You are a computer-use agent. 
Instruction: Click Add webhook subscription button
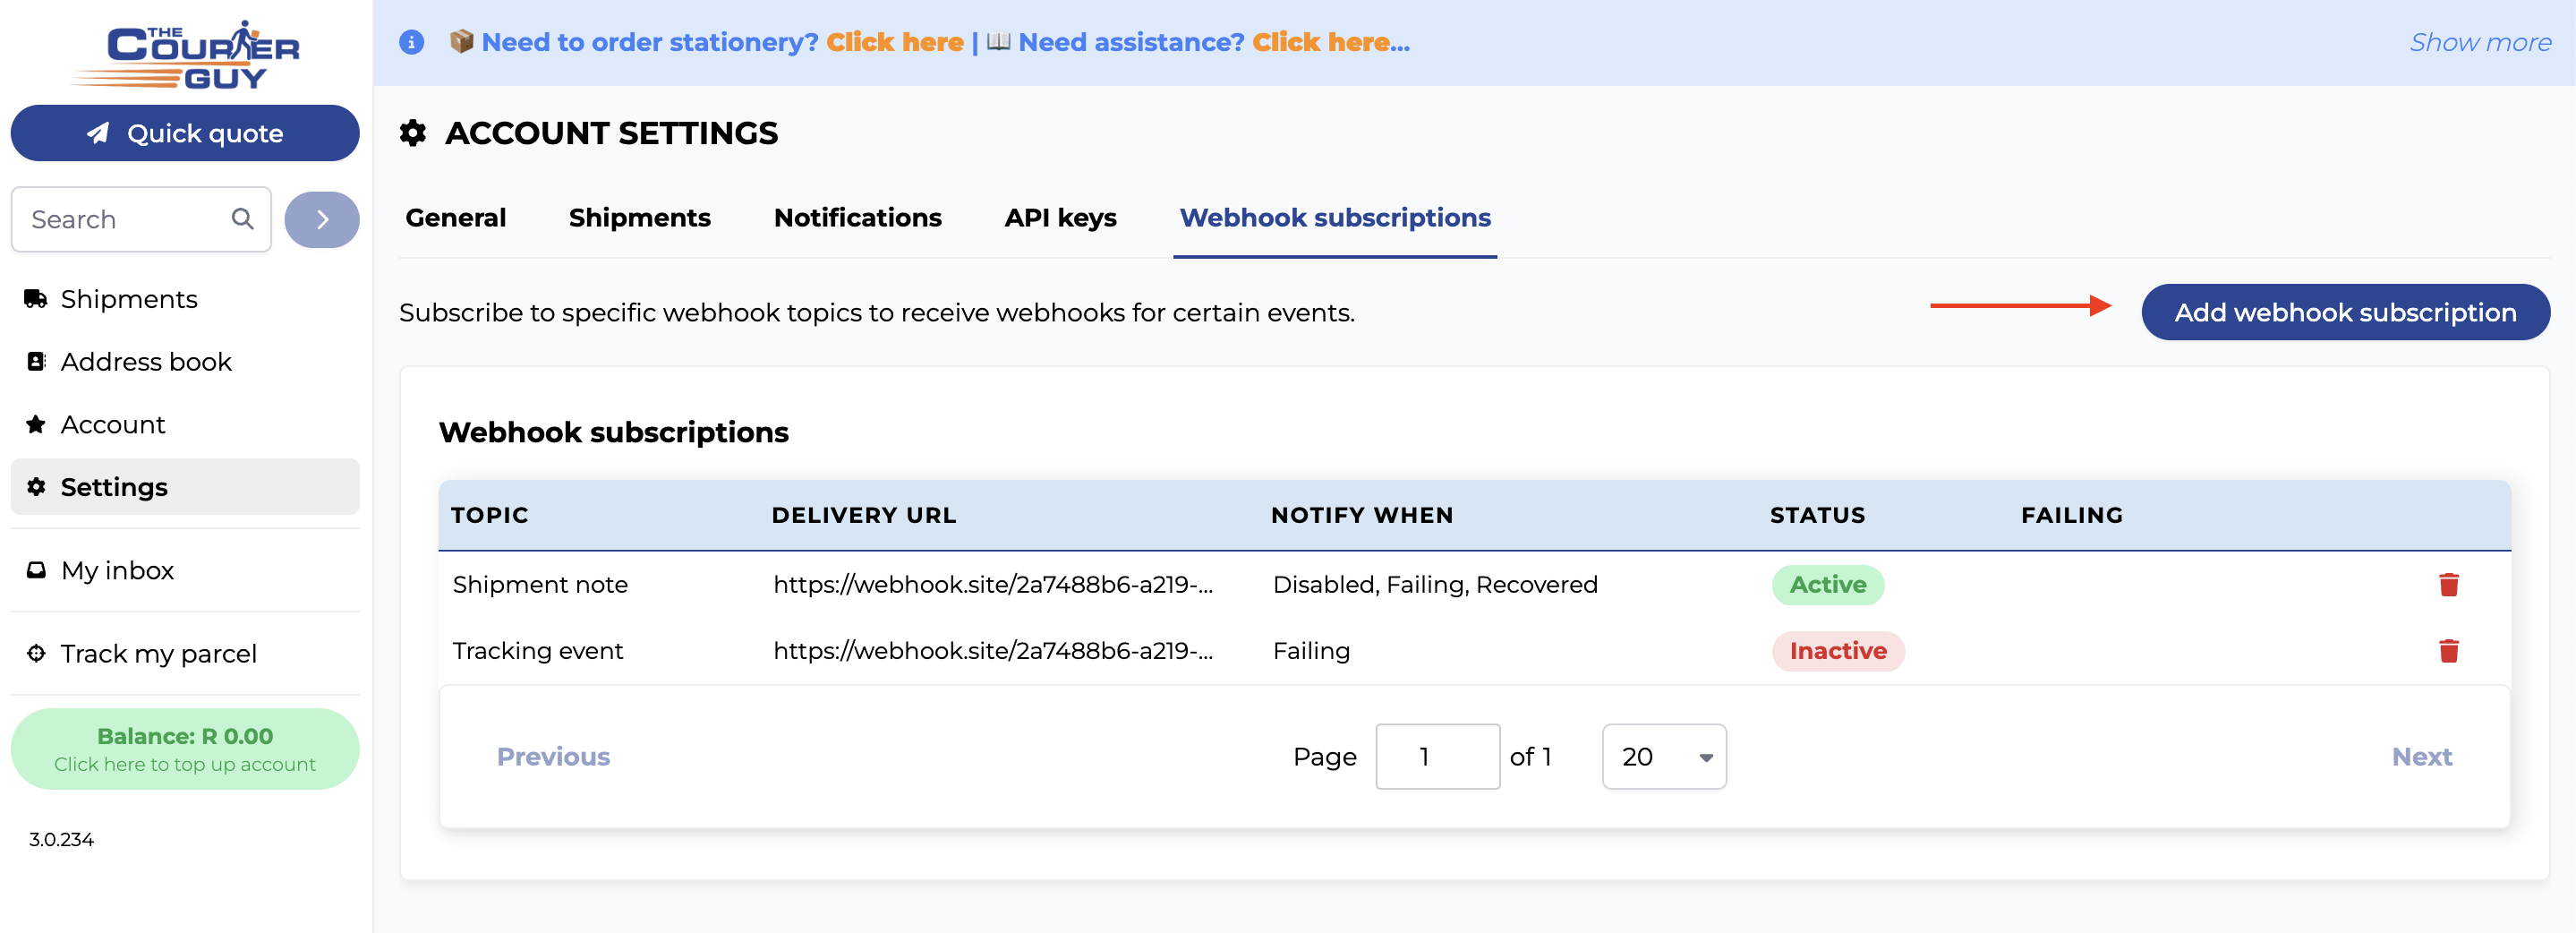click(x=2345, y=312)
